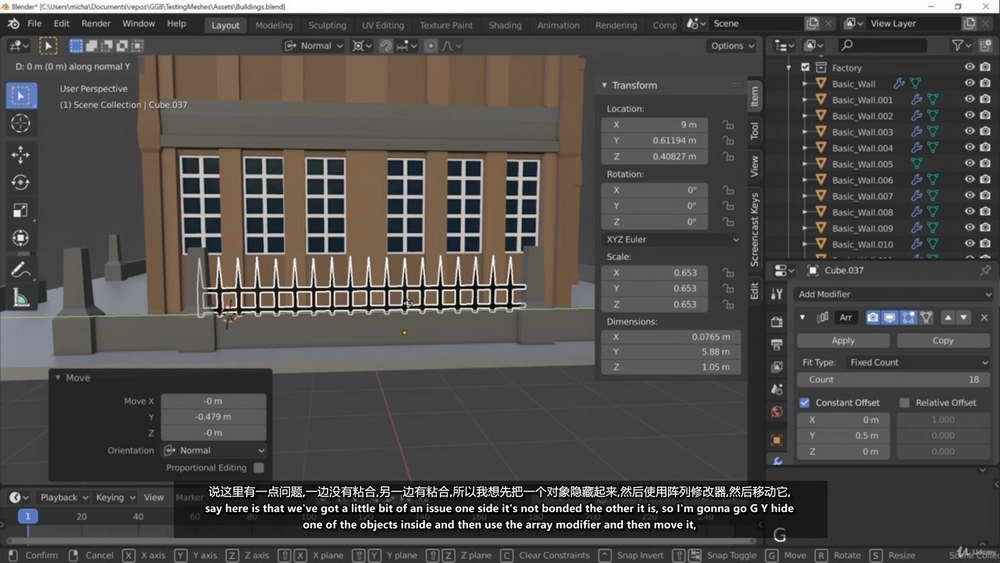
Task: Lock the Scale Y value
Action: pos(728,289)
